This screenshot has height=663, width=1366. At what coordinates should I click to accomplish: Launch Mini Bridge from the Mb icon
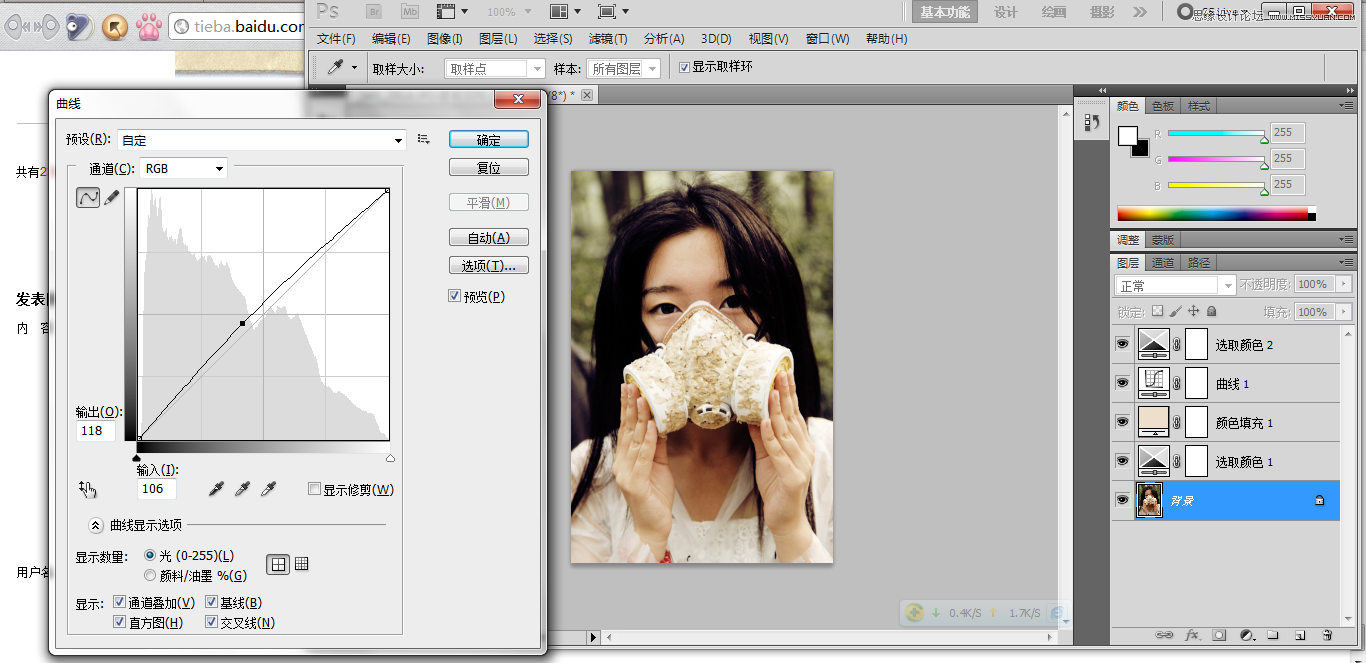[x=410, y=12]
